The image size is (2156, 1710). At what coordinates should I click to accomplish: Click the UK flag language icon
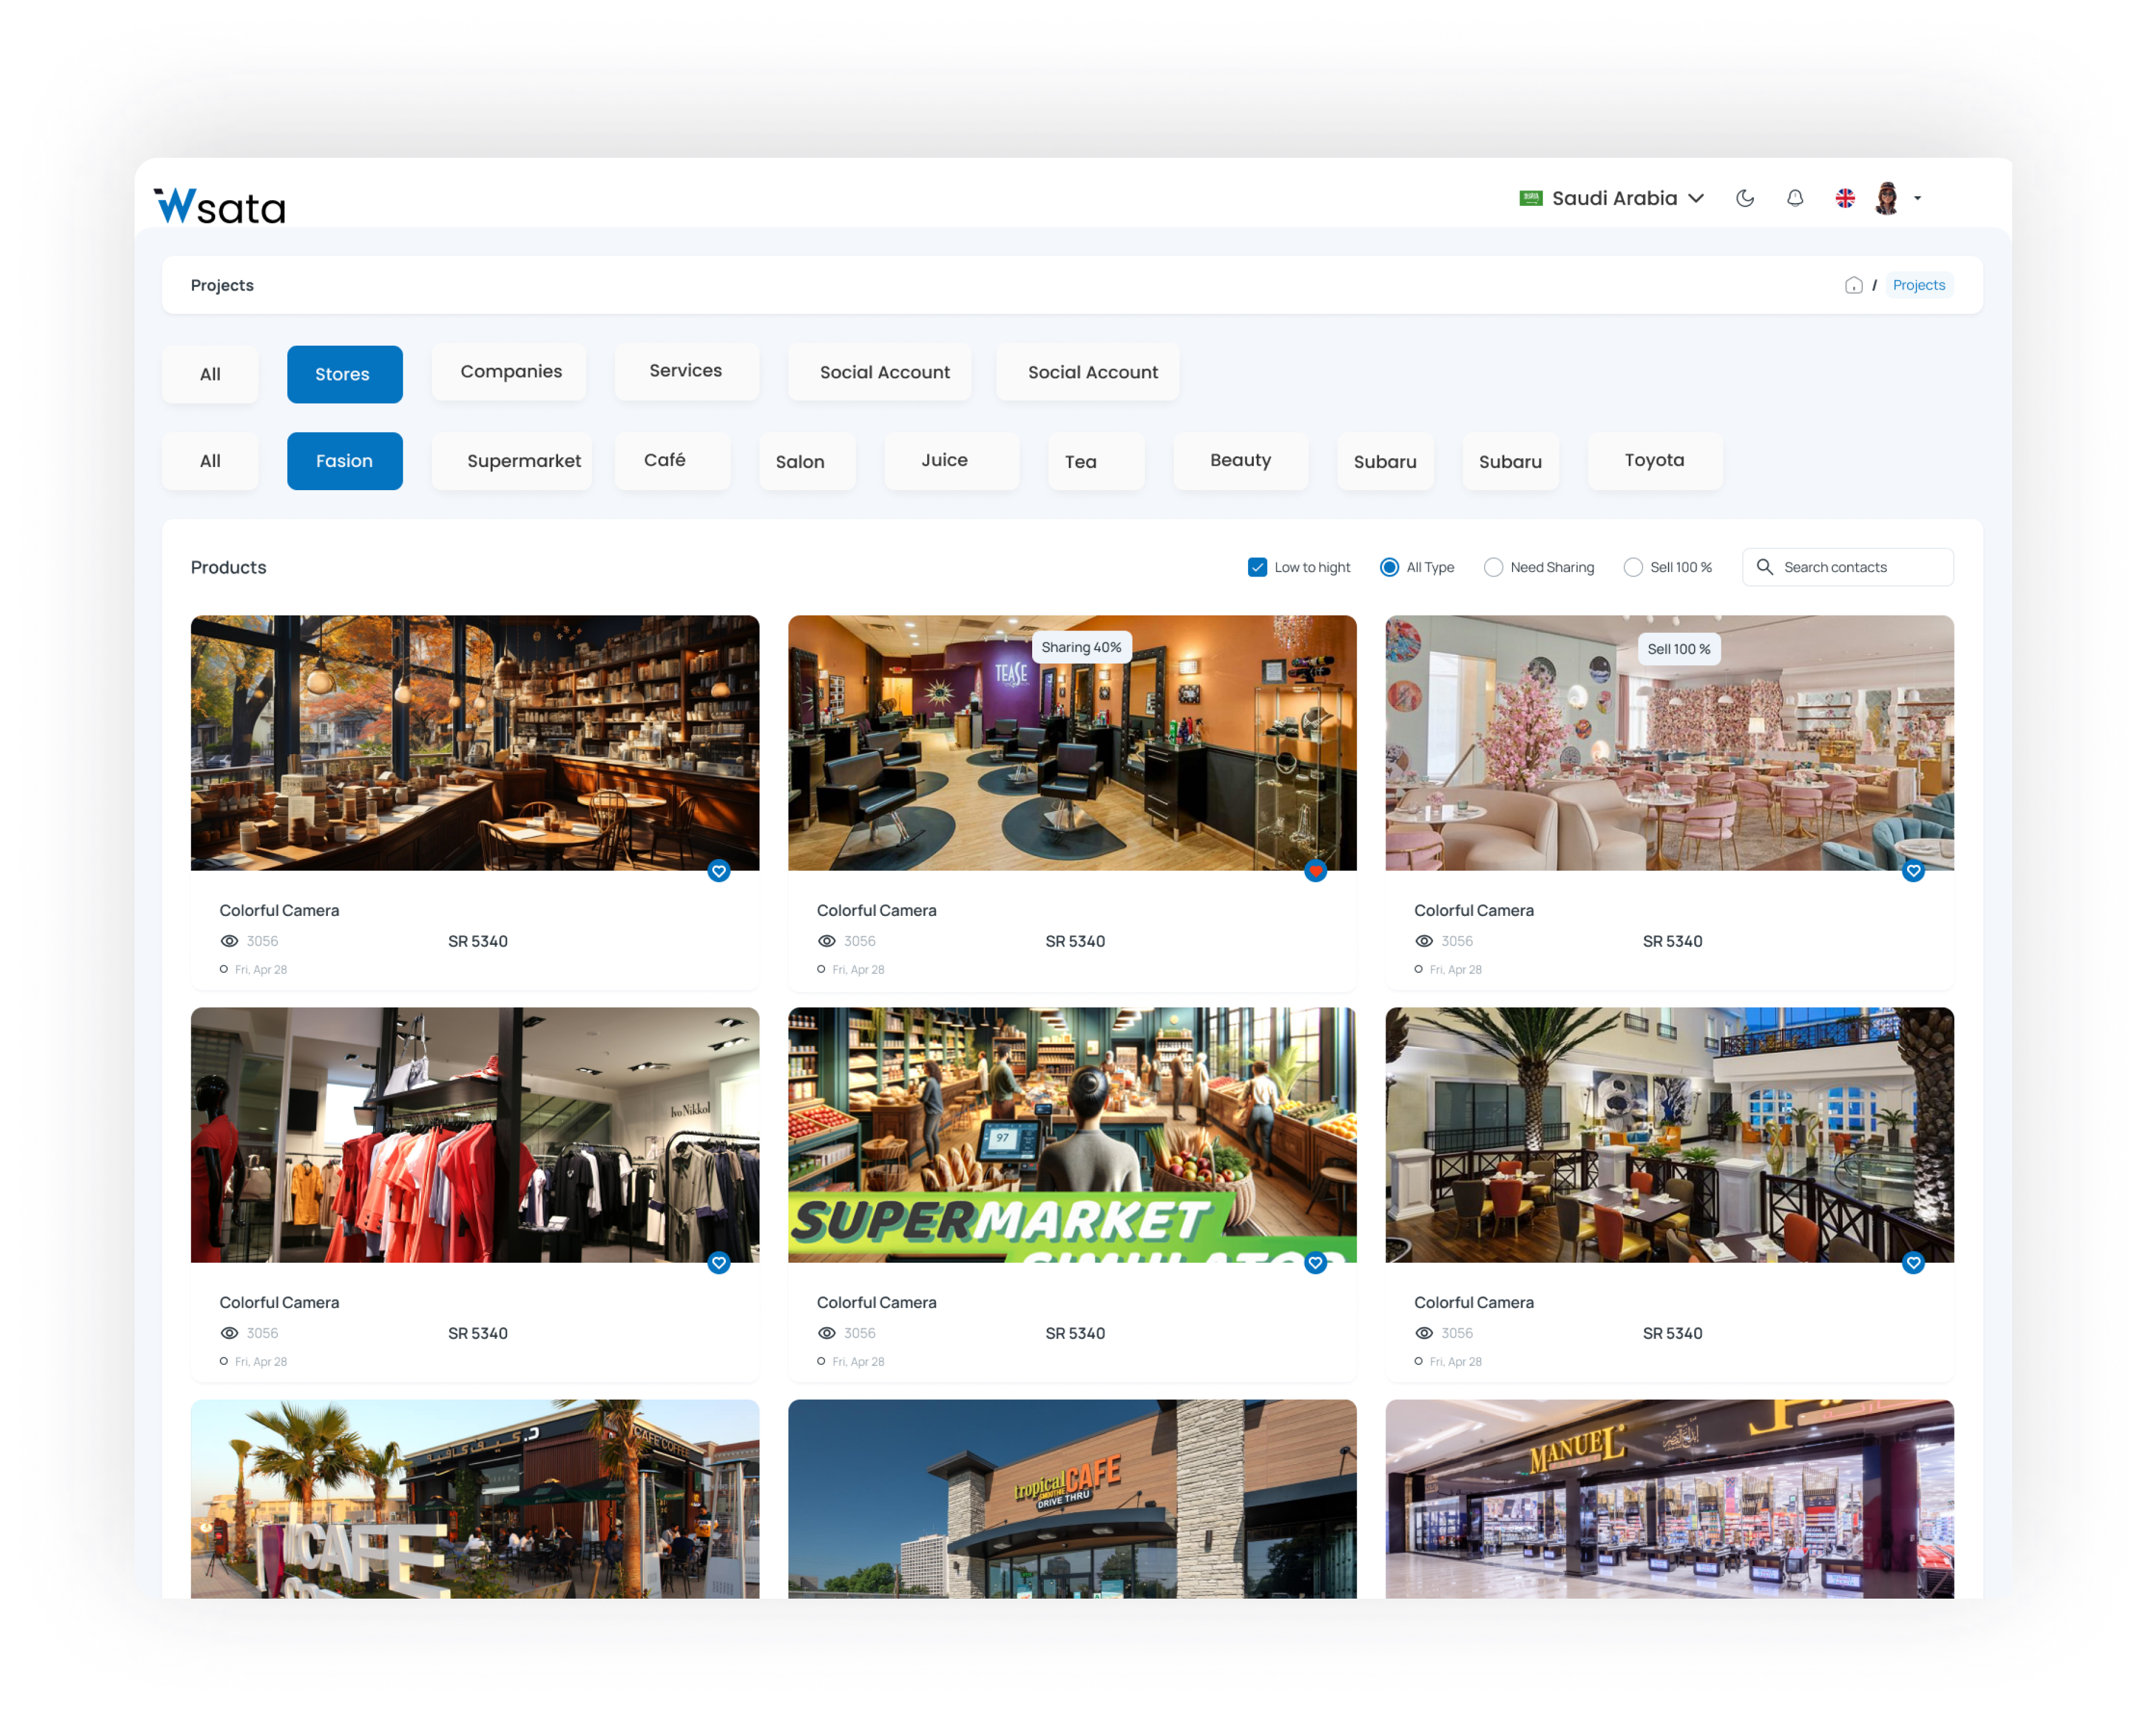click(1845, 198)
